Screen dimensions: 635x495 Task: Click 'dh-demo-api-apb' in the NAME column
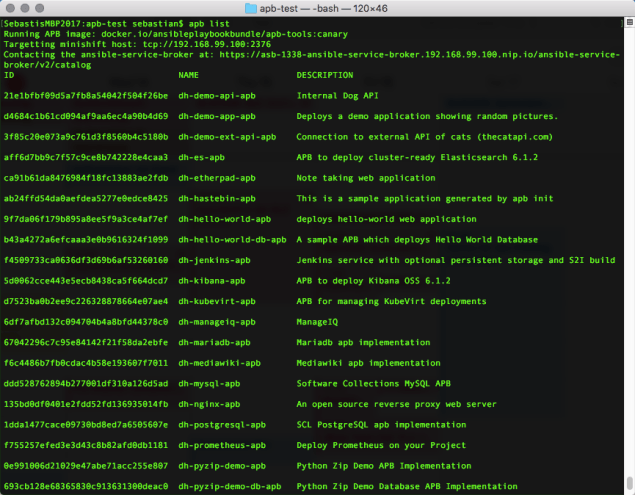click(217, 96)
